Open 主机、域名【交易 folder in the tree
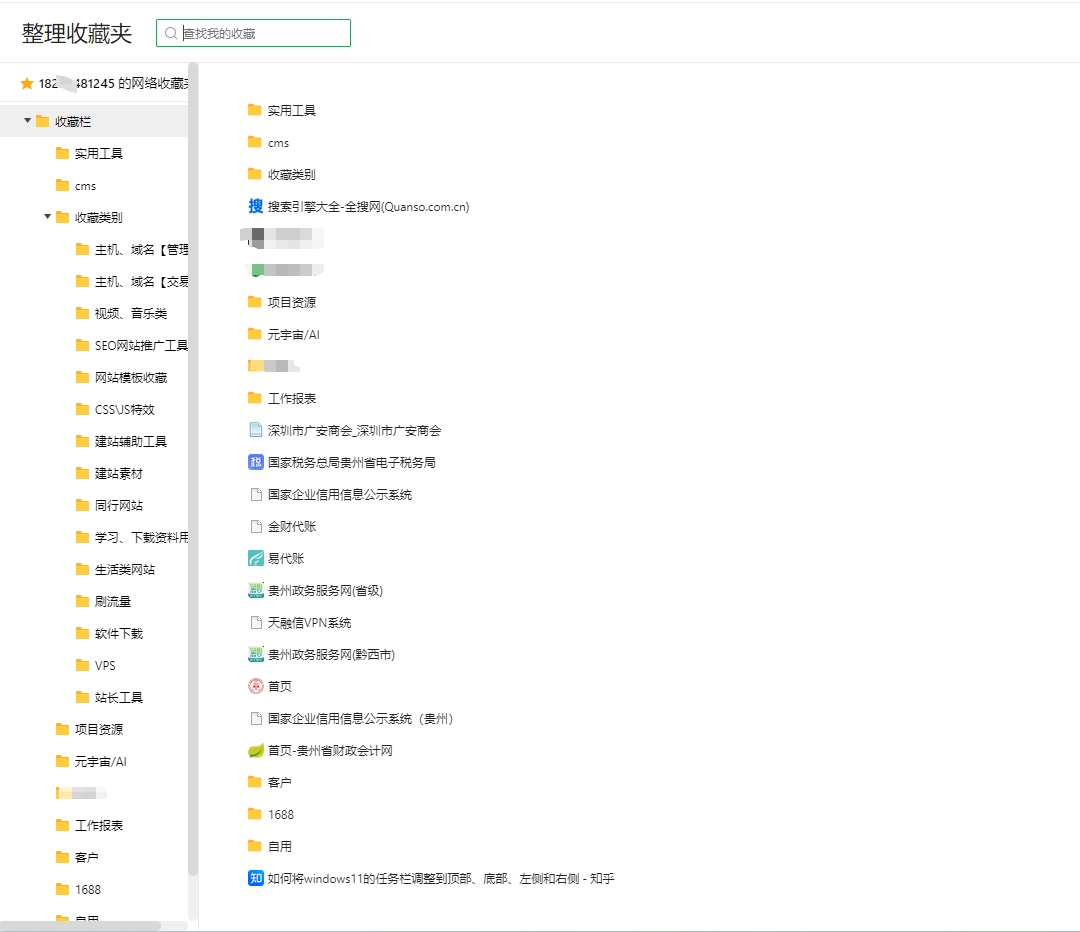The width and height of the screenshot is (1080, 932). [x=141, y=281]
